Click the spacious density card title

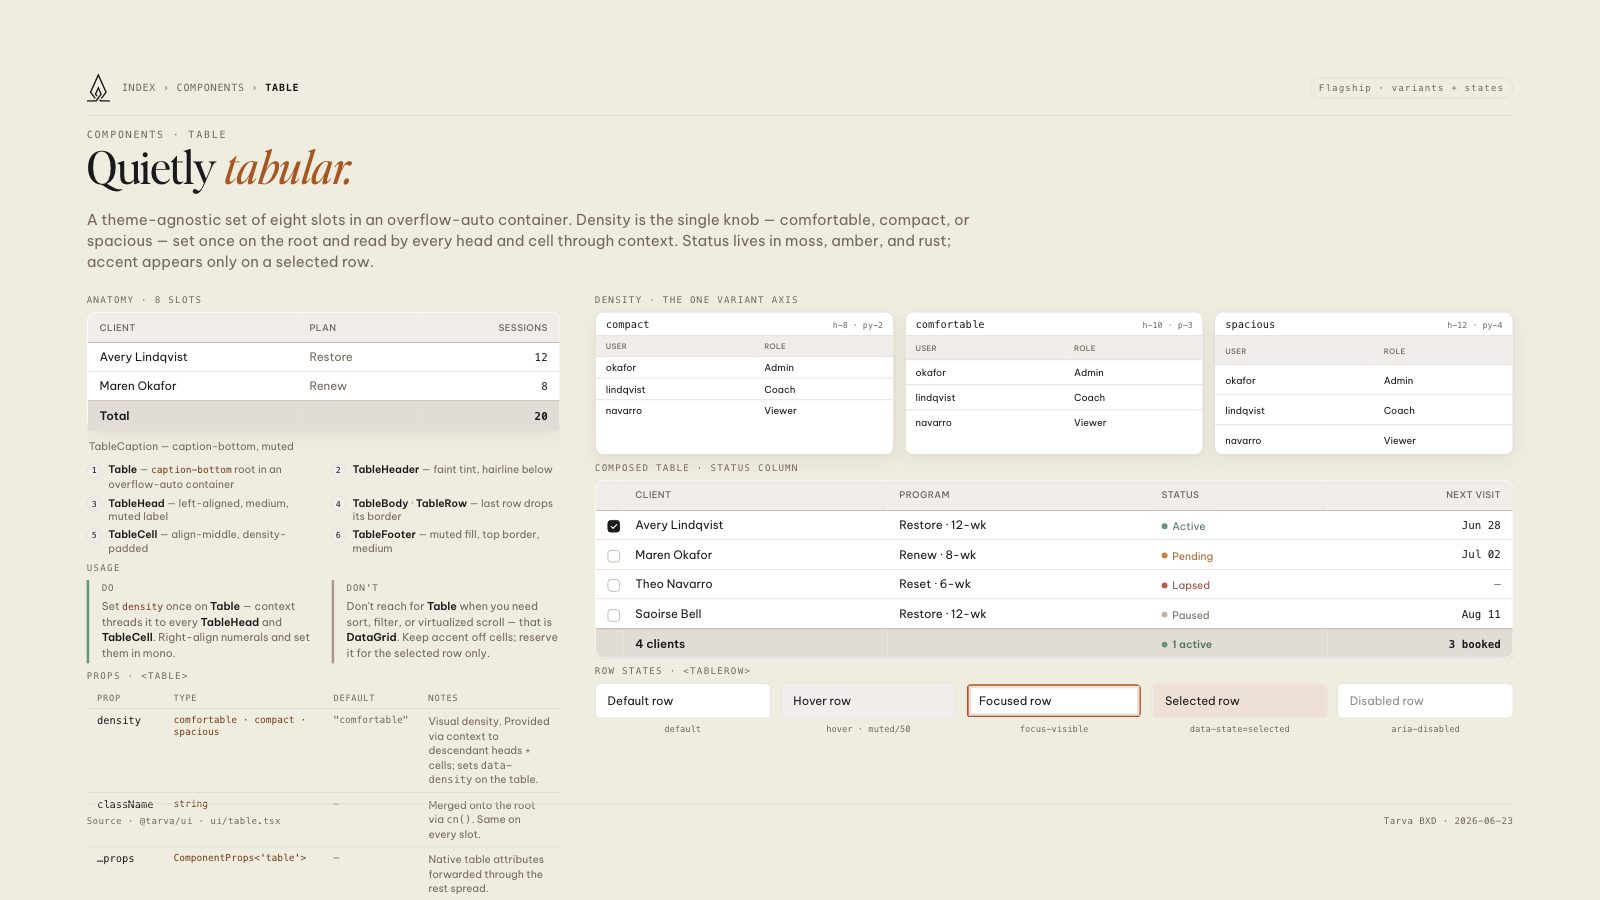click(1250, 325)
